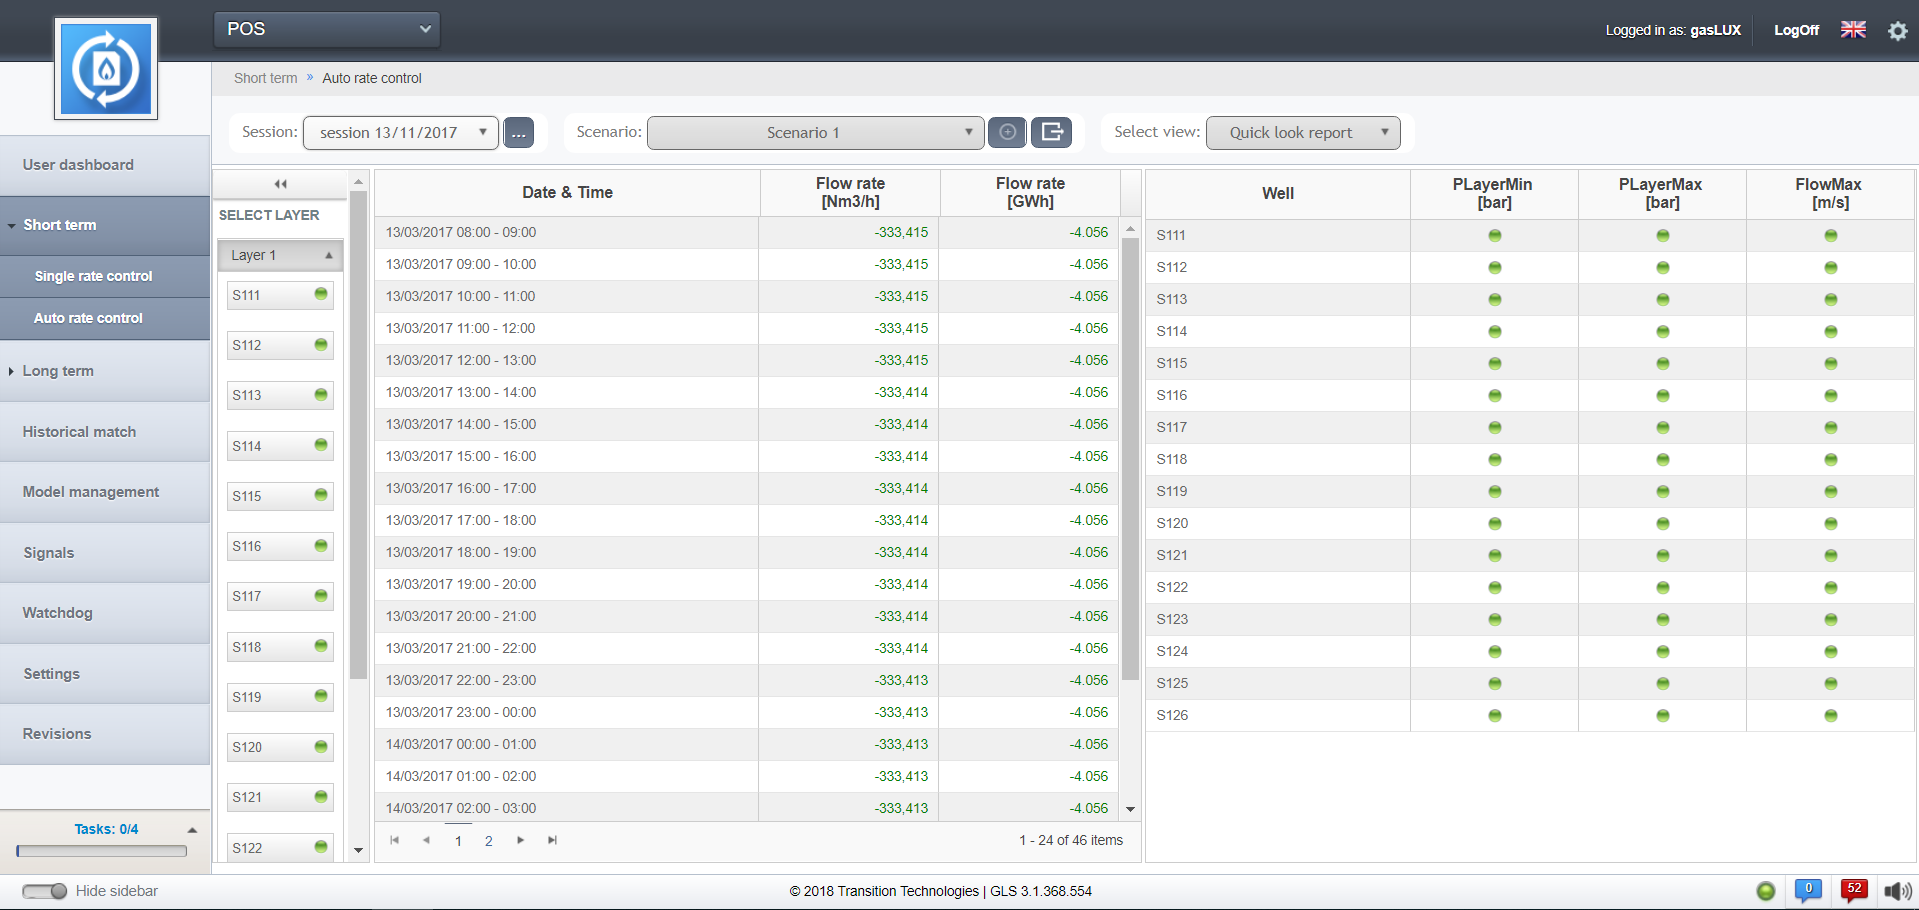Toggle the Hide sidebar switch
1919x910 pixels.
pos(45,891)
